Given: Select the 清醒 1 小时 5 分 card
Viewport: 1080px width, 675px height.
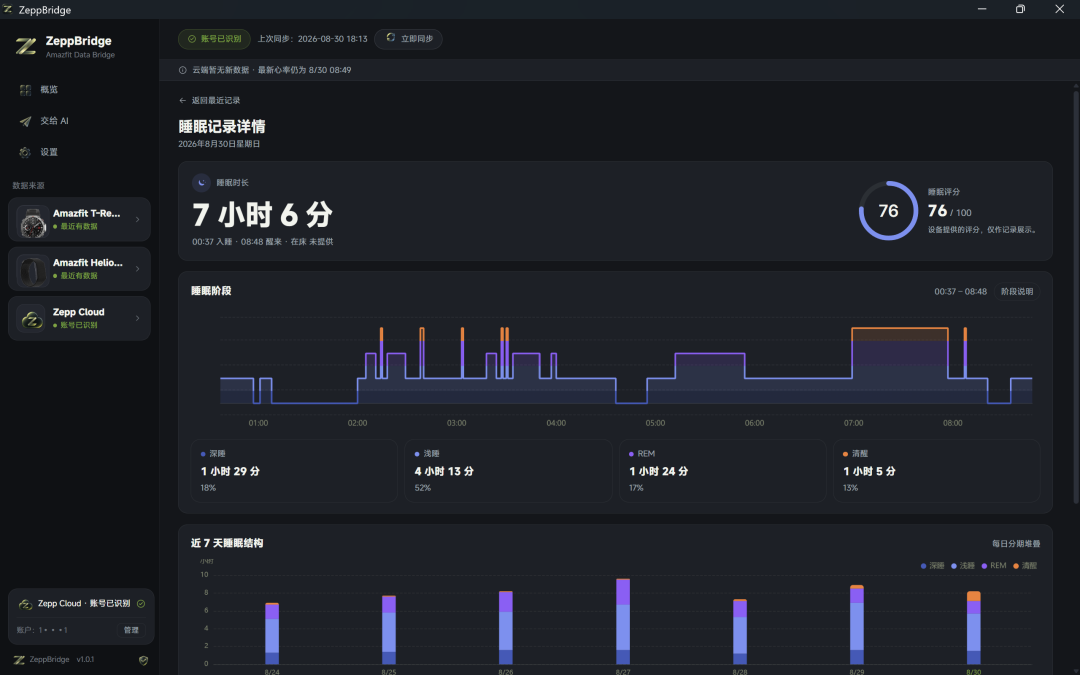Looking at the screenshot, I should (x=937, y=471).
